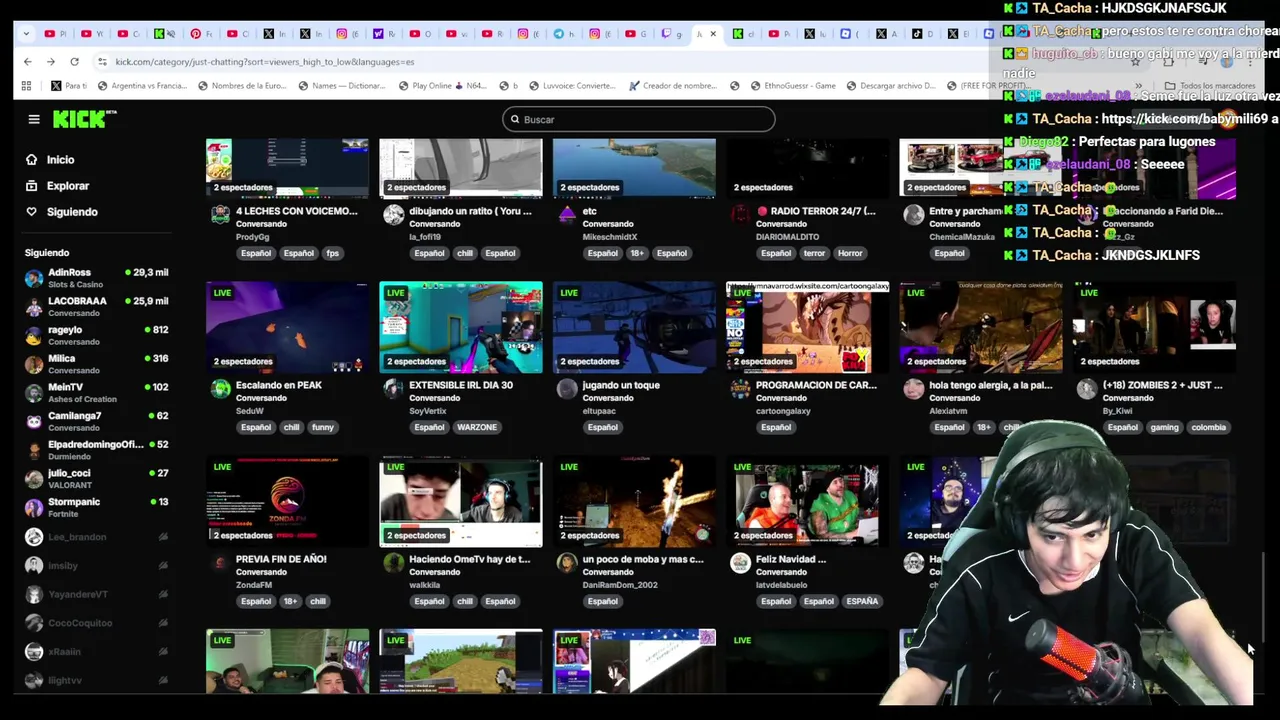Image resolution: width=1280 pixels, height=720 pixels.
Task: Open the Kick hamburger menu
Action: tap(33, 119)
